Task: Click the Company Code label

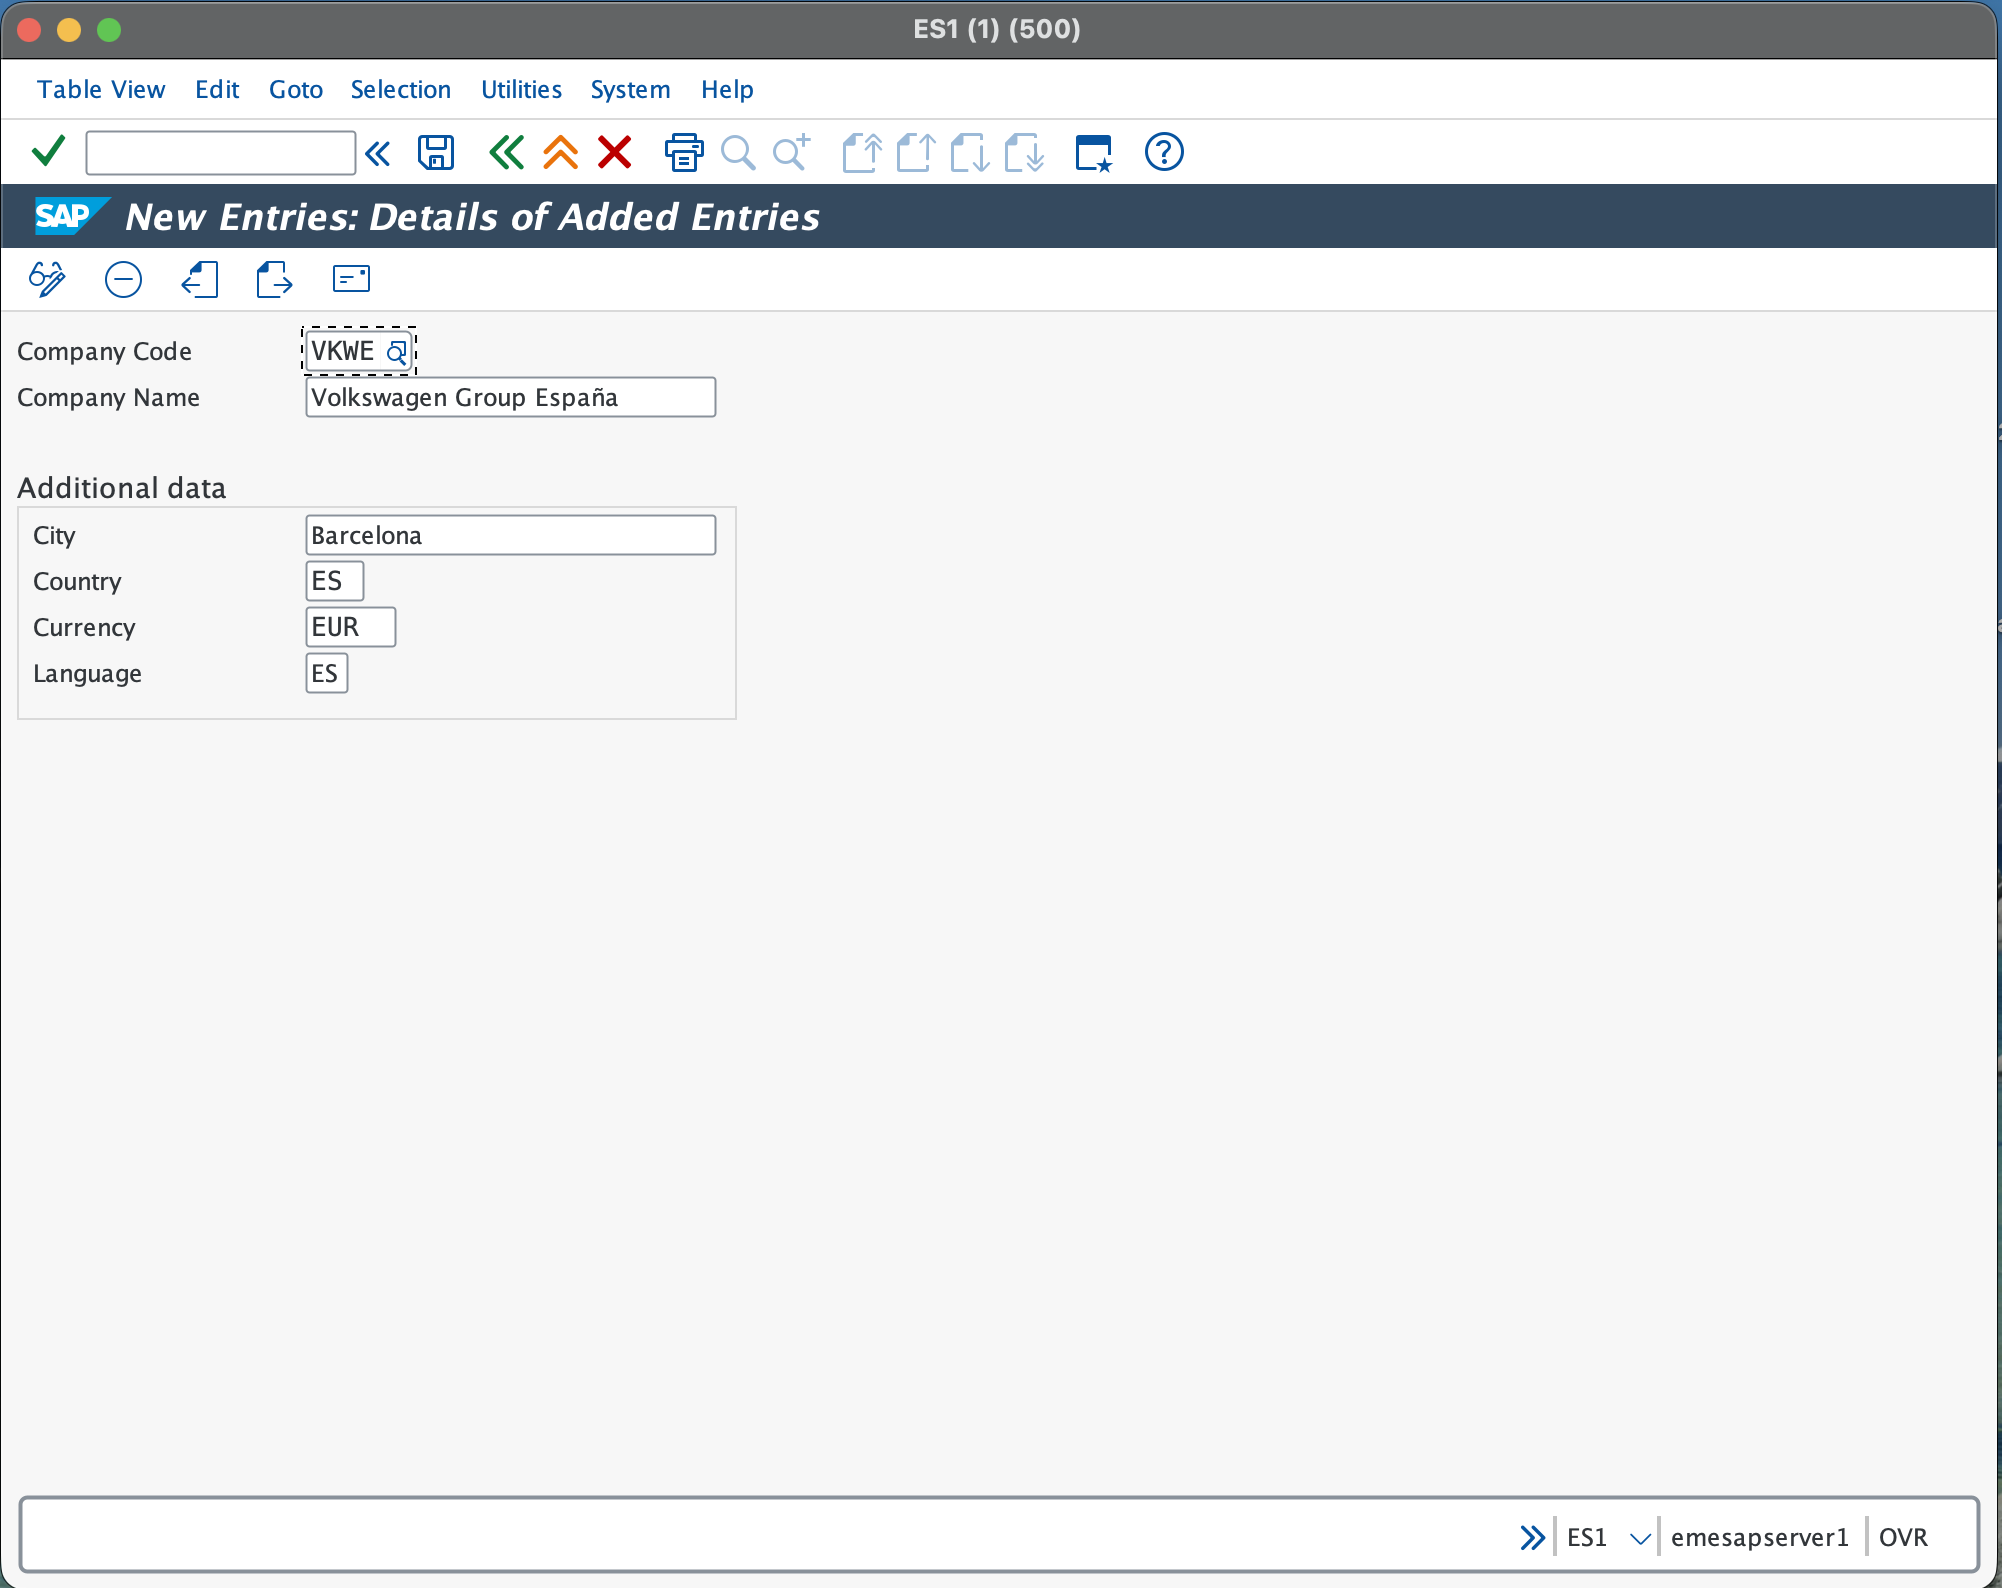Action: click(x=104, y=351)
